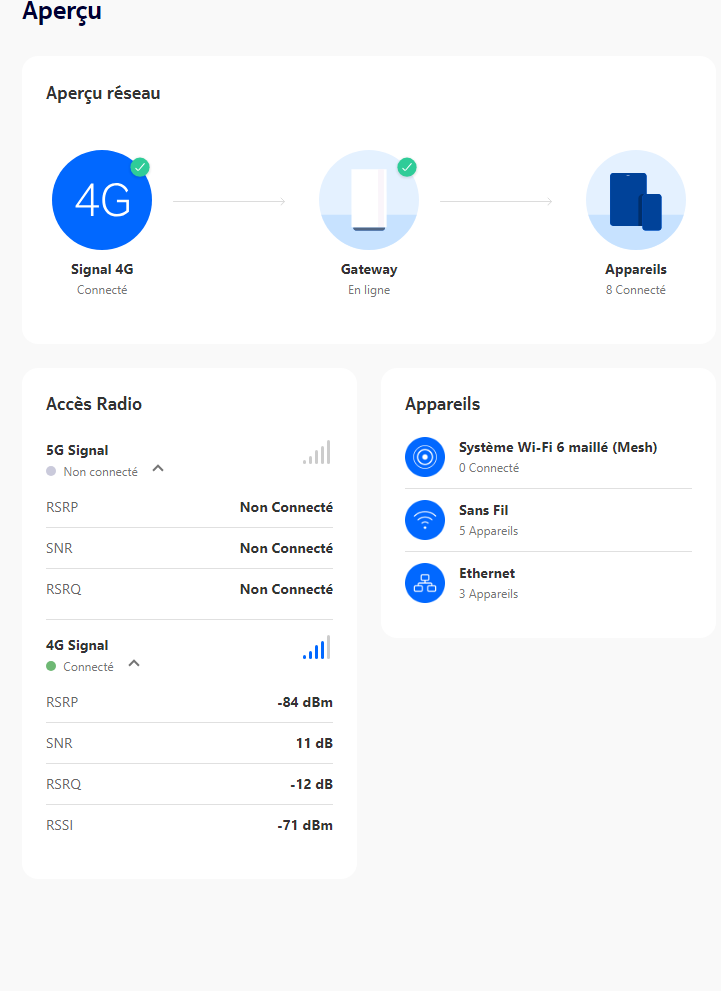Image resolution: width=721 pixels, height=991 pixels.
Task: Click the 8 Connecté devices count
Action: 636,290
